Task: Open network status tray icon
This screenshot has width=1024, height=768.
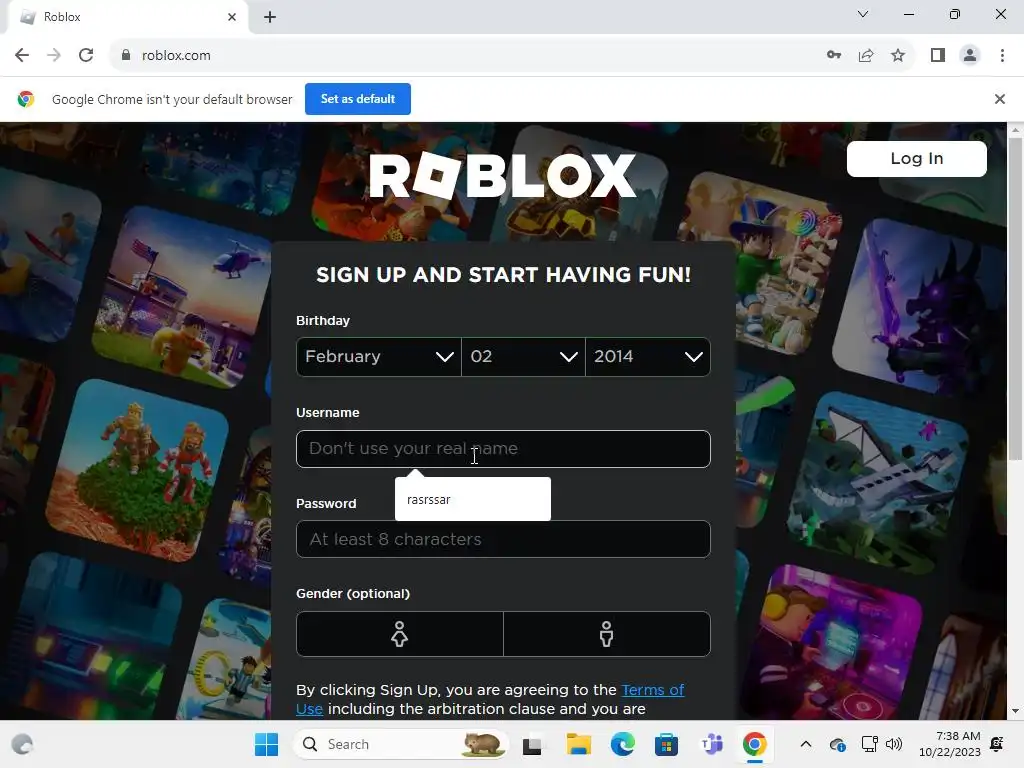Action: click(x=869, y=744)
